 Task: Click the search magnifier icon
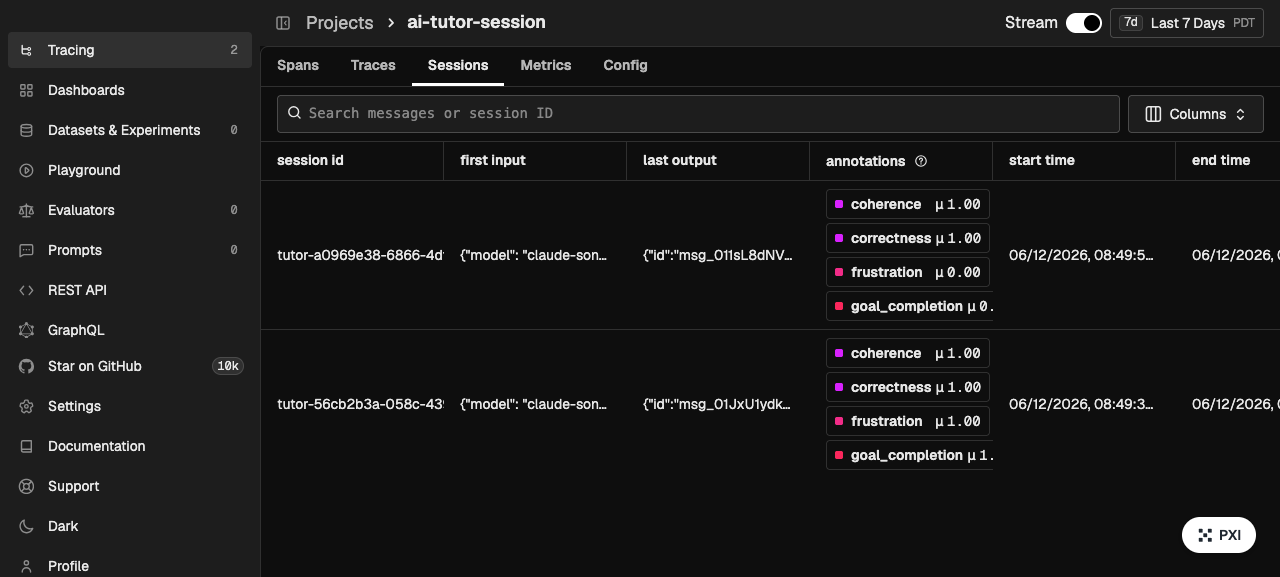[295, 113]
